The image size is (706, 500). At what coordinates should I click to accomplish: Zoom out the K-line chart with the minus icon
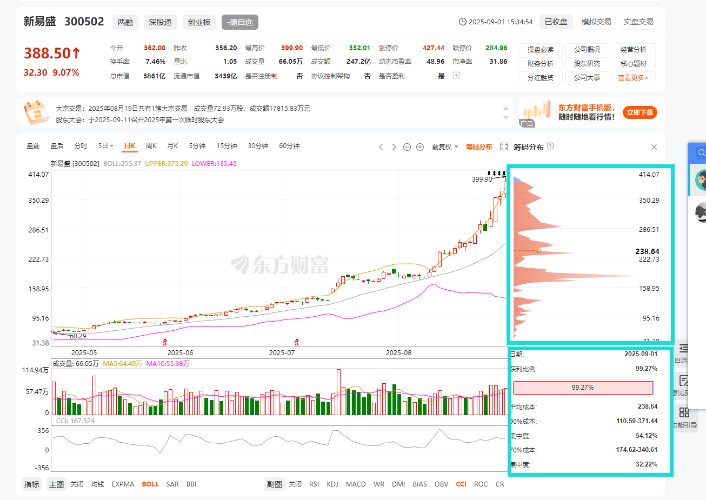tap(407, 147)
